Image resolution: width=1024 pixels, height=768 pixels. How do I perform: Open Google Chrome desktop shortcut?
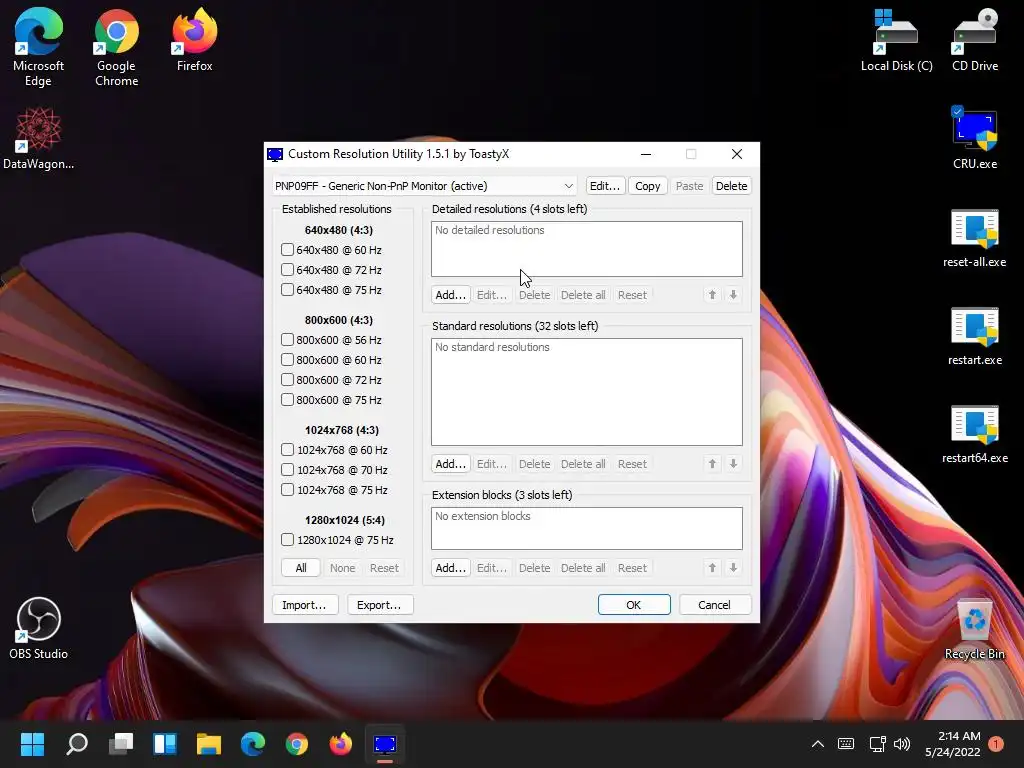click(116, 47)
